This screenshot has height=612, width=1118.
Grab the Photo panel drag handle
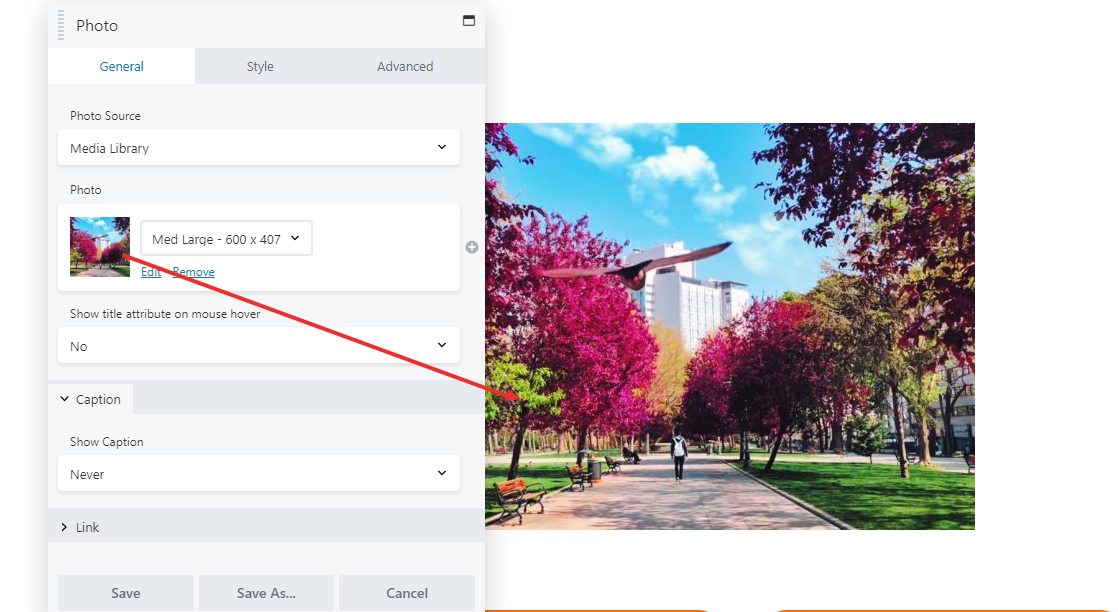[x=61, y=25]
